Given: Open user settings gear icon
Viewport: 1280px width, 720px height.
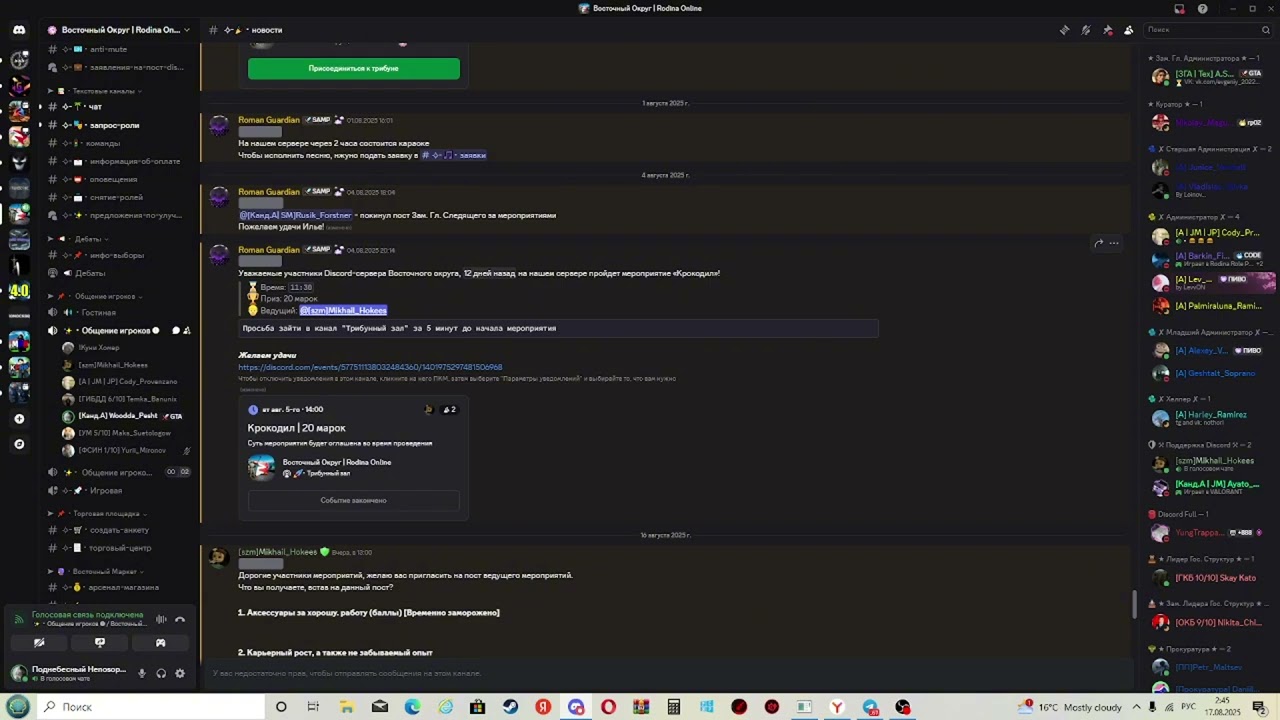Looking at the screenshot, I should click(x=180, y=673).
